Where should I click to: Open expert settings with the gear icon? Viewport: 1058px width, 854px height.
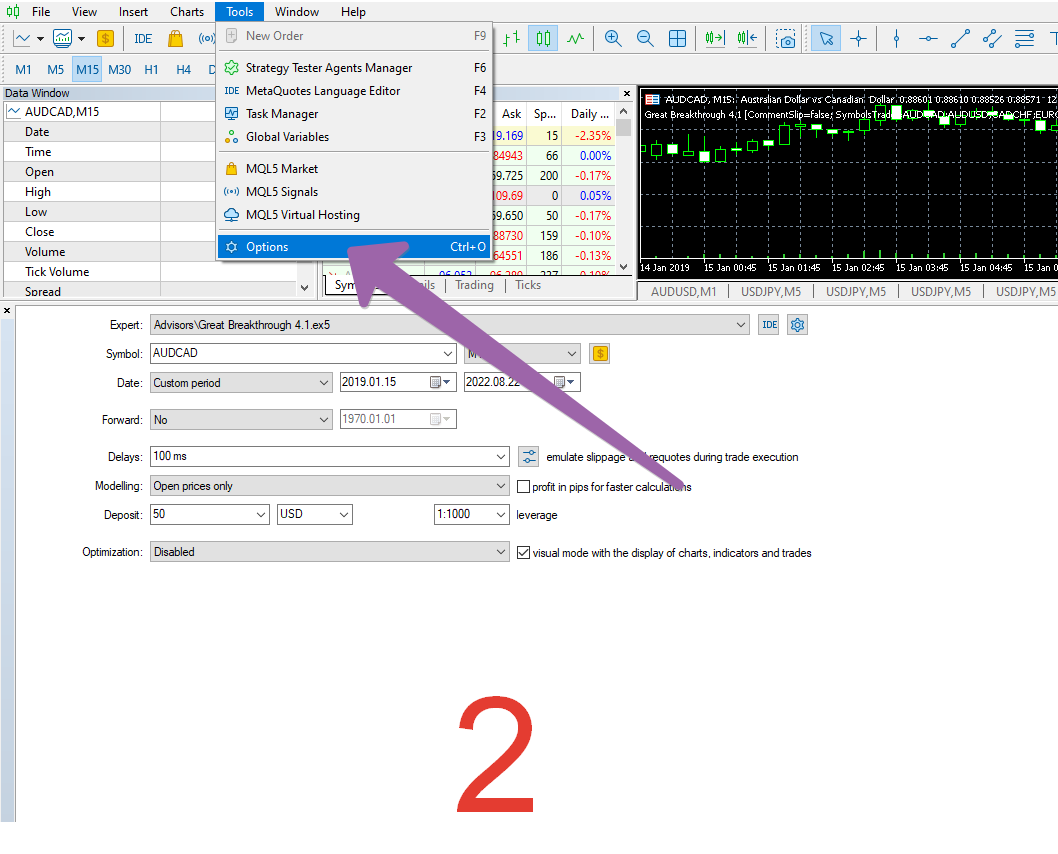(x=798, y=324)
